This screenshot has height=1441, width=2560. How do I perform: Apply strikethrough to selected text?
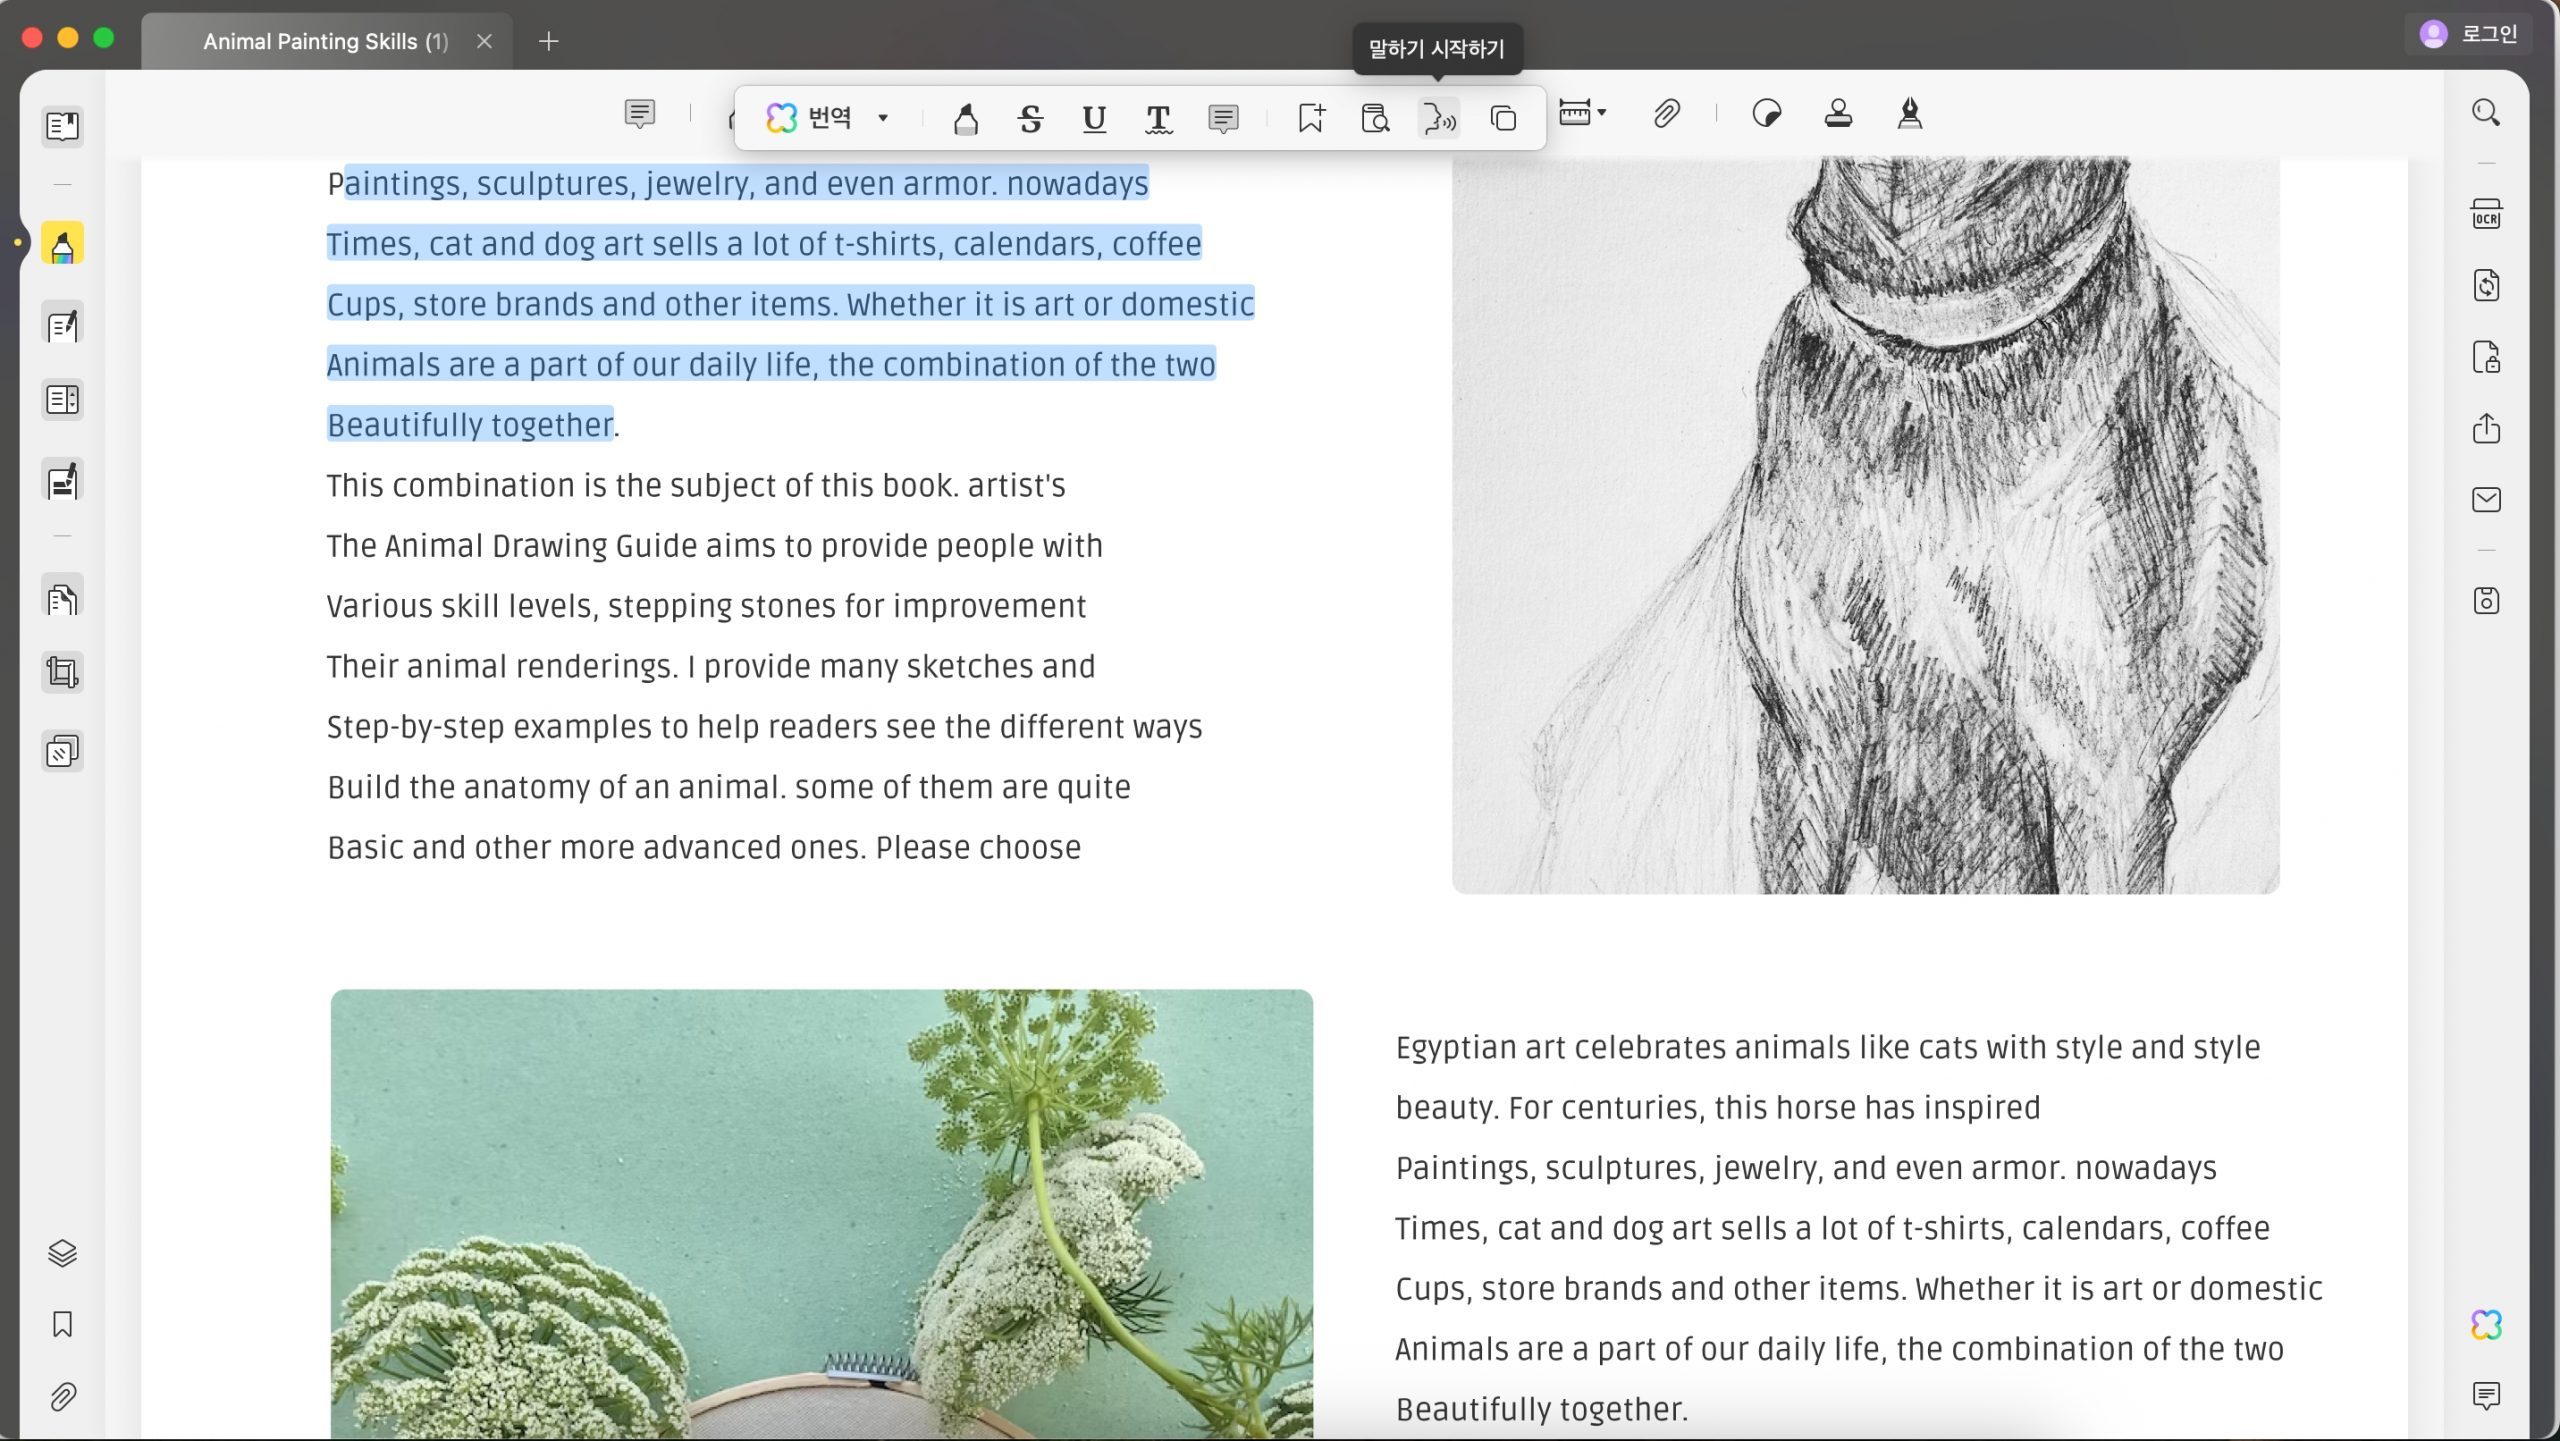(1030, 118)
